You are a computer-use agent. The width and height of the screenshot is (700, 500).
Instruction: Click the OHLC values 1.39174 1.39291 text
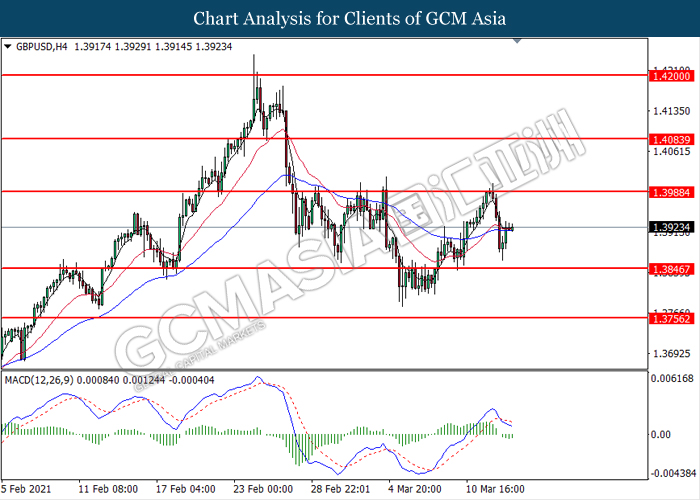point(112,46)
